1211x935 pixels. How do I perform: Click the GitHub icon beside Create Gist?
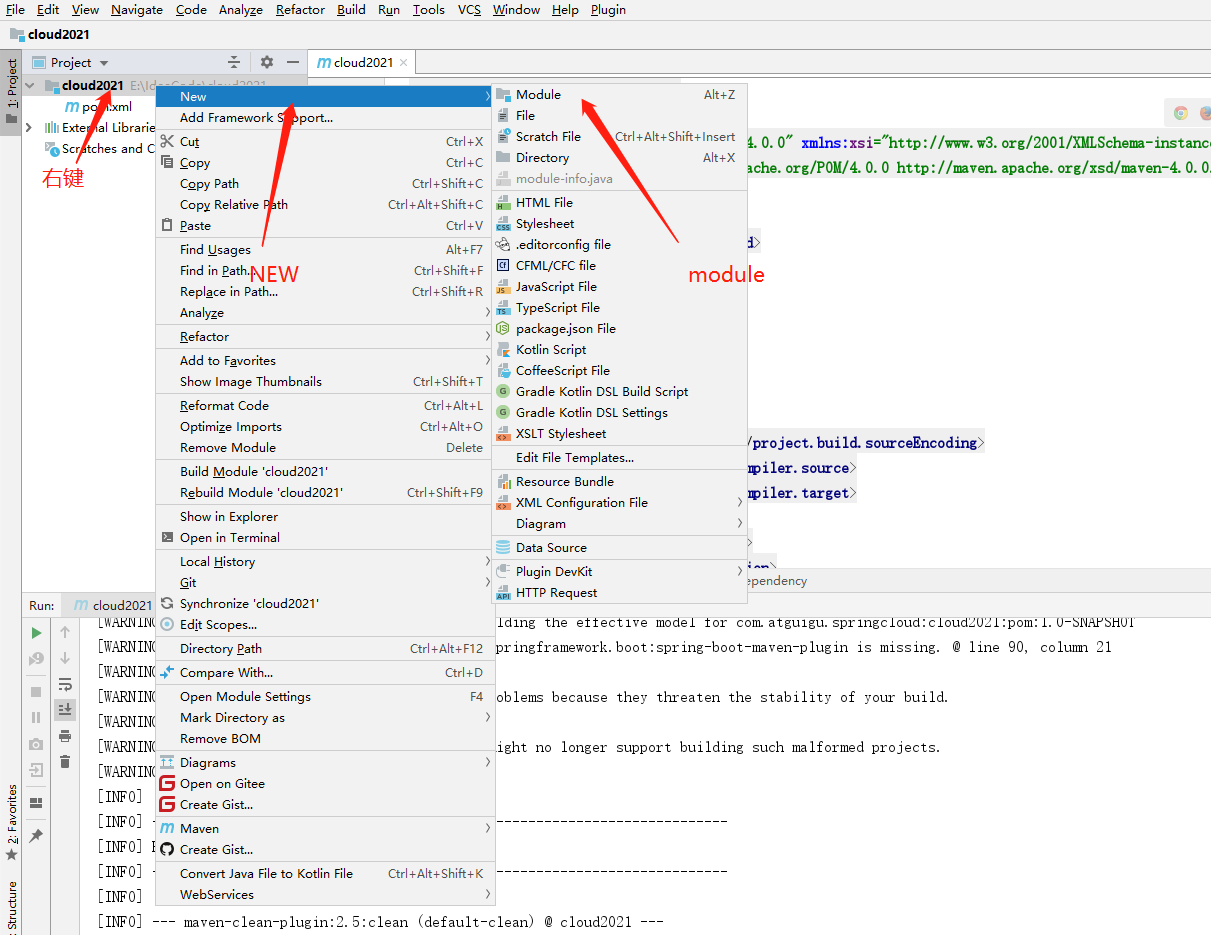(167, 849)
